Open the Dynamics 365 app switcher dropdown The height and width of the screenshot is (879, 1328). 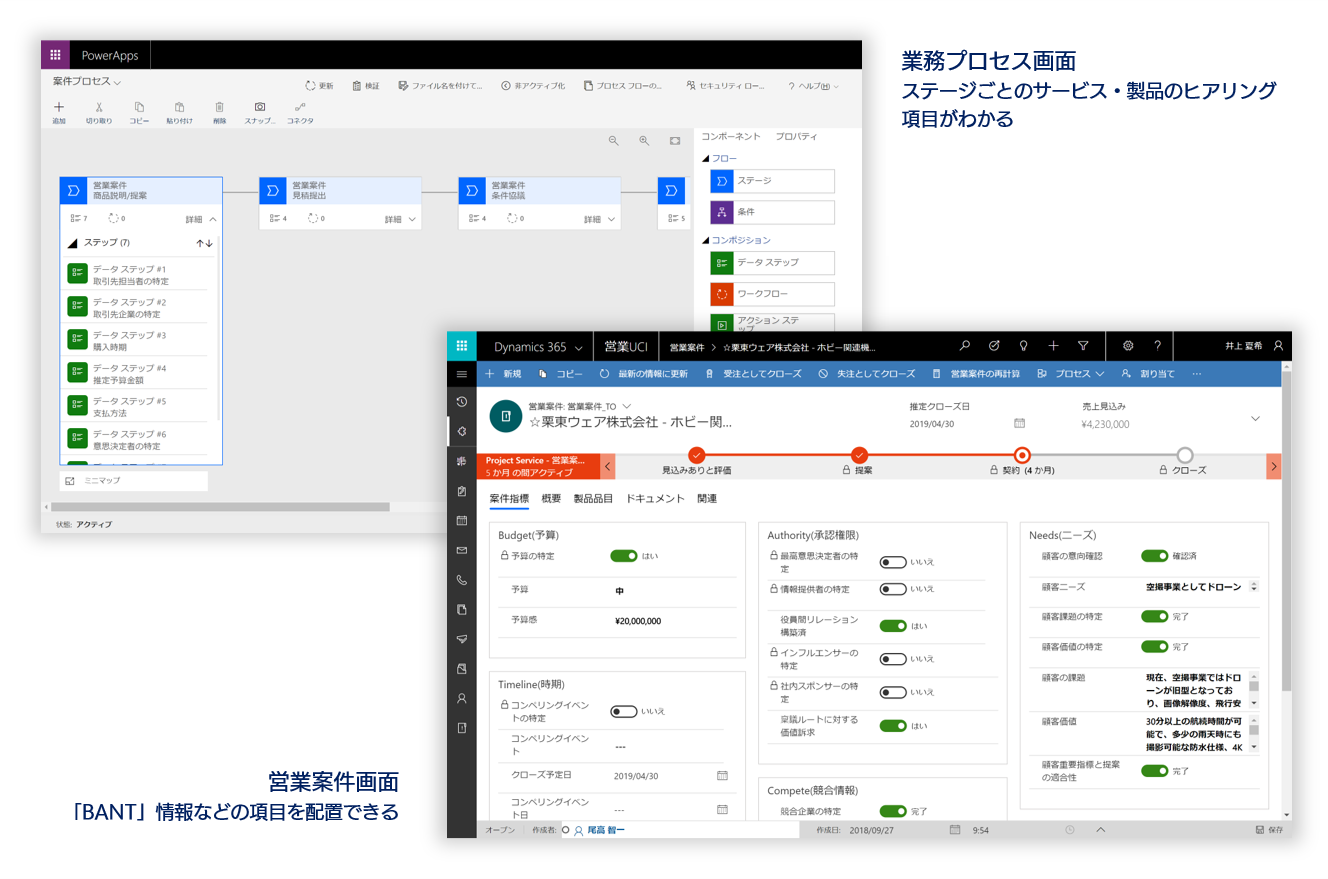click(x=538, y=347)
